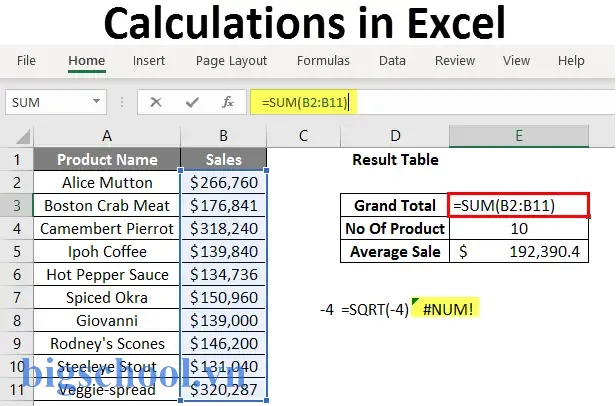Select row 7 header
Image resolution: width=616 pixels, height=406 pixels.
pos(16,297)
